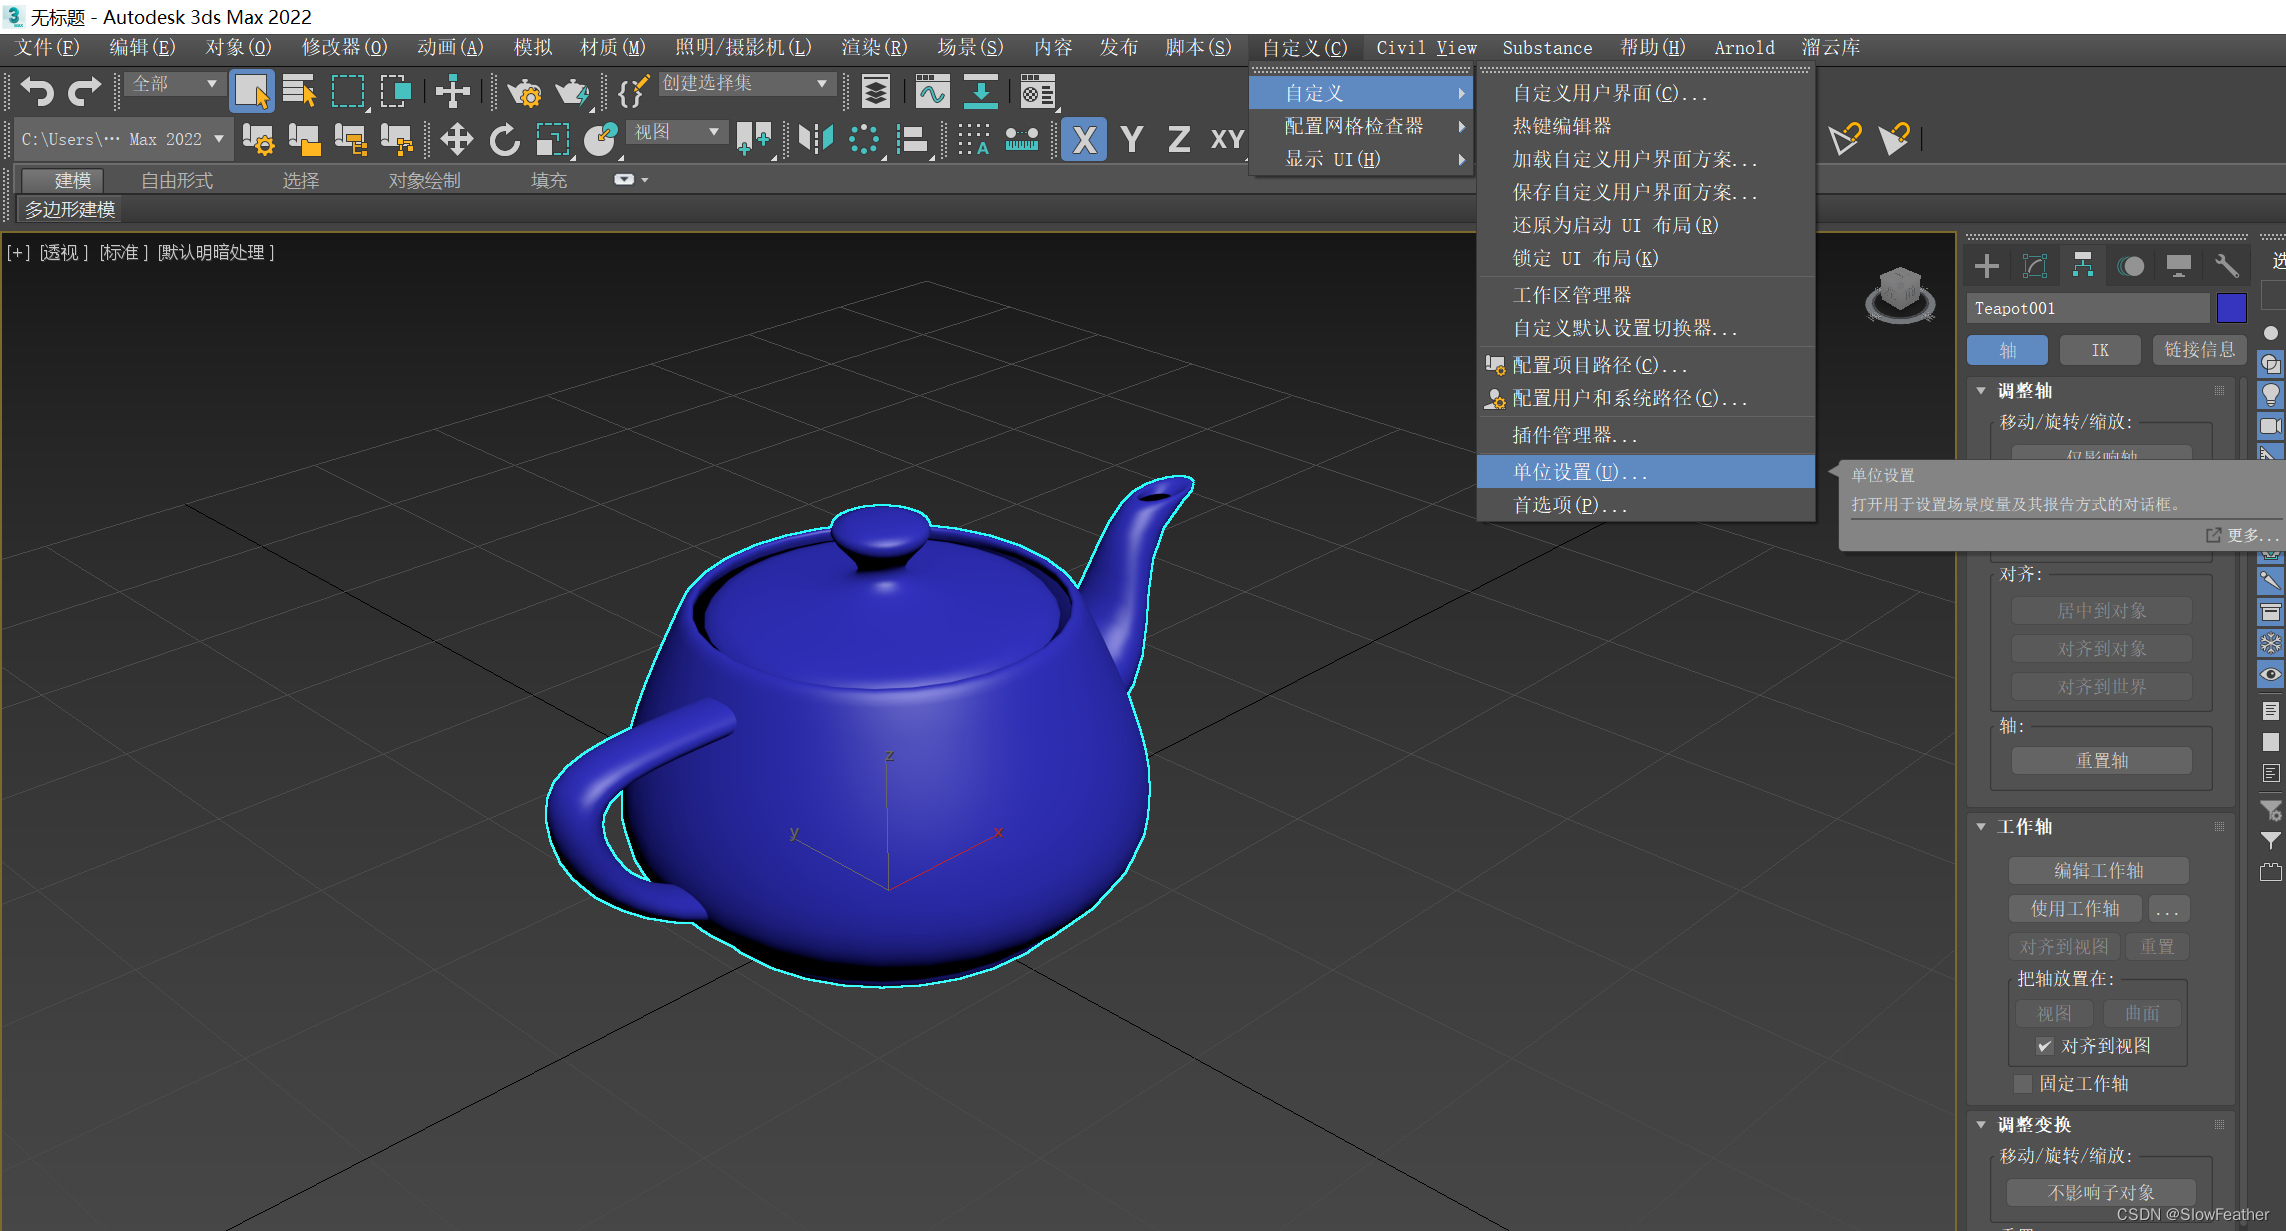Screen dimensions: 2286x1231
Task: Click the Undo arrow icon
Action: tap(37, 92)
